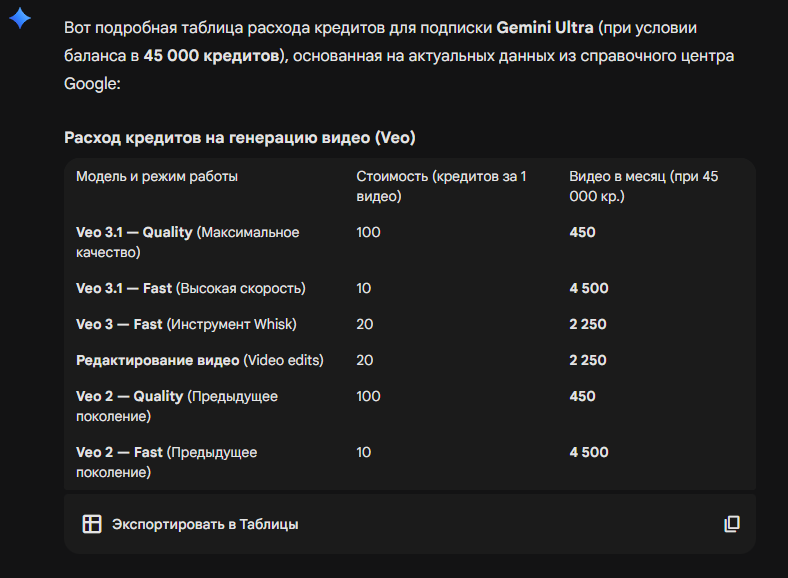Click the cost value 100 for Veo 3.1 Quality
This screenshot has height=578, width=788.
click(x=368, y=232)
